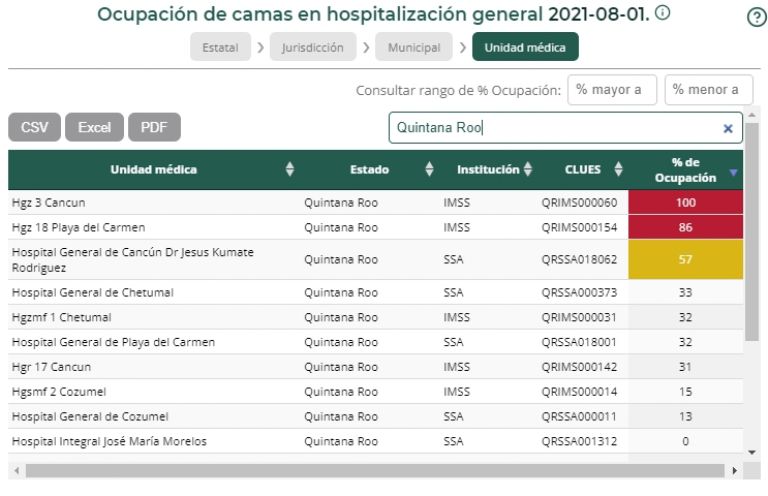Click the % mayor a input field
Viewport: 768px width, 496px height.
[612, 90]
